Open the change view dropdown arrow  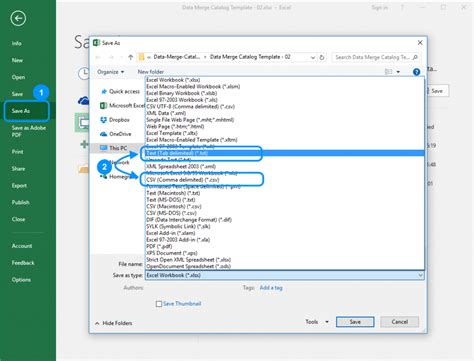coord(398,72)
